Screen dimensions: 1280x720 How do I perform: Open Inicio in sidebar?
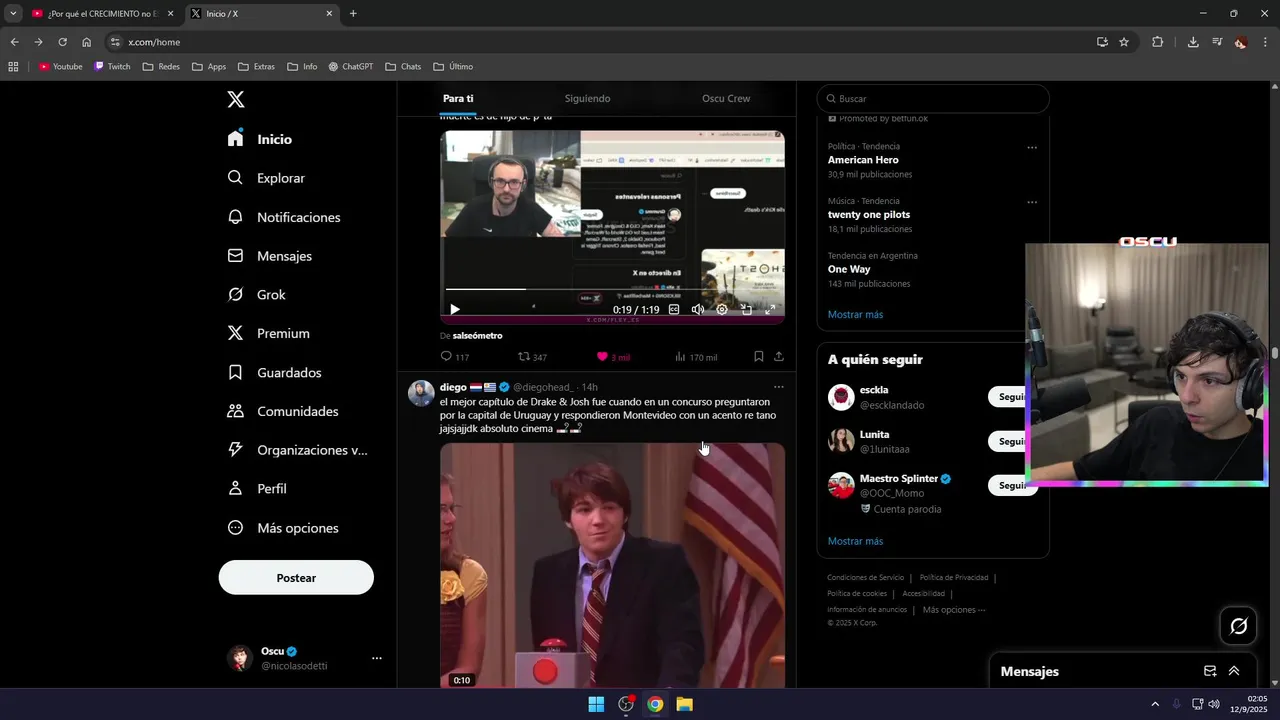(x=260, y=139)
